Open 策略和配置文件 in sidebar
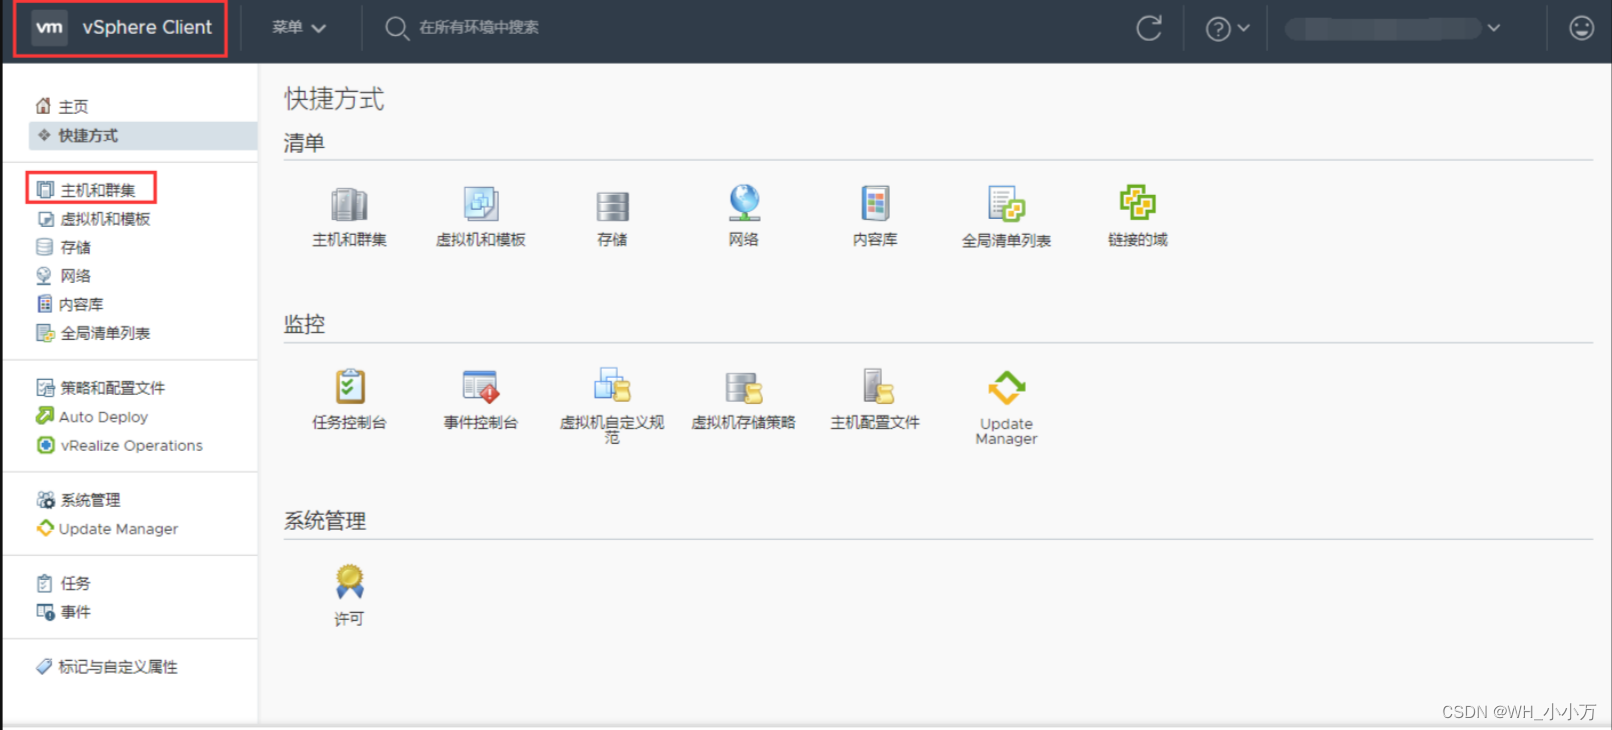This screenshot has width=1612, height=730. tap(101, 388)
